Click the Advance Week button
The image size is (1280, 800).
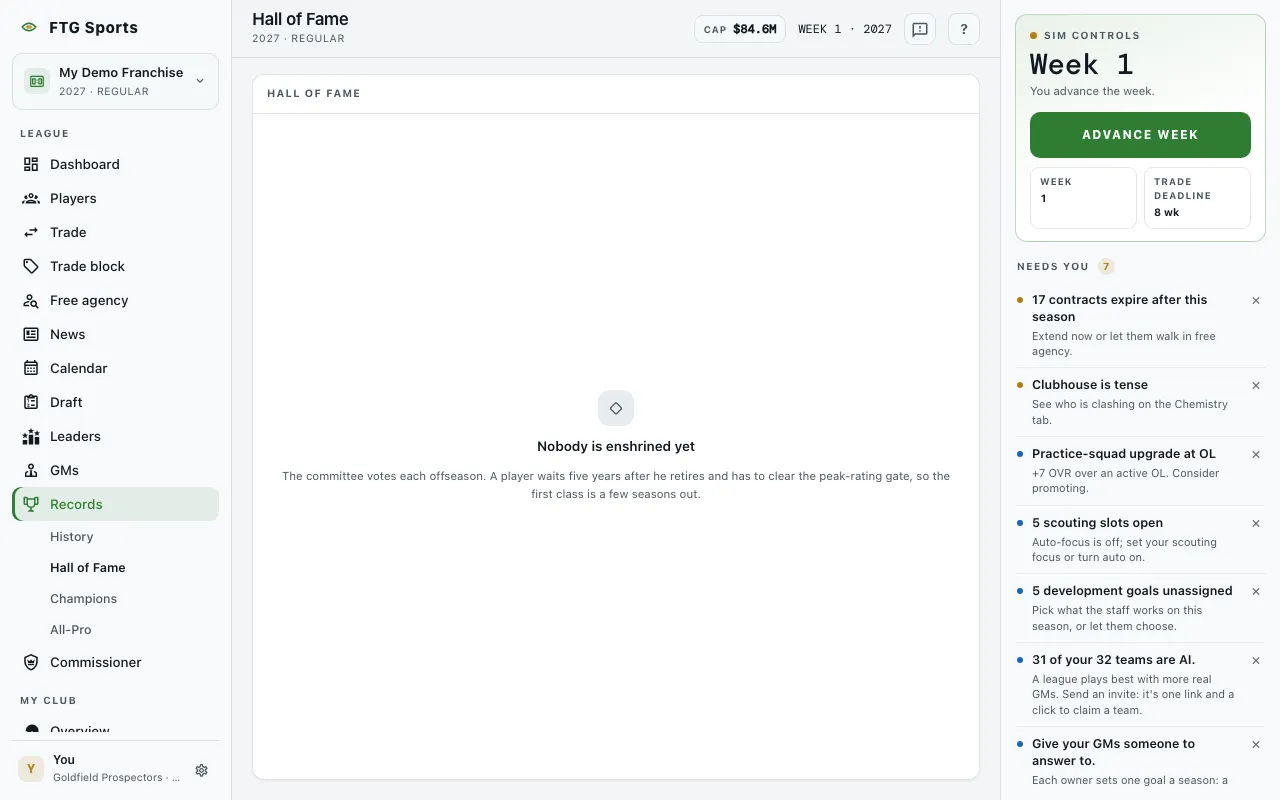coord(1140,135)
